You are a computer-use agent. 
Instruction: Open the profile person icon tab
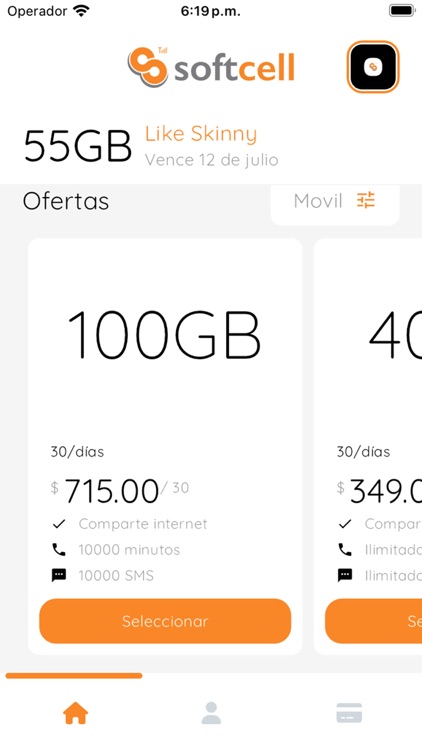[211, 713]
